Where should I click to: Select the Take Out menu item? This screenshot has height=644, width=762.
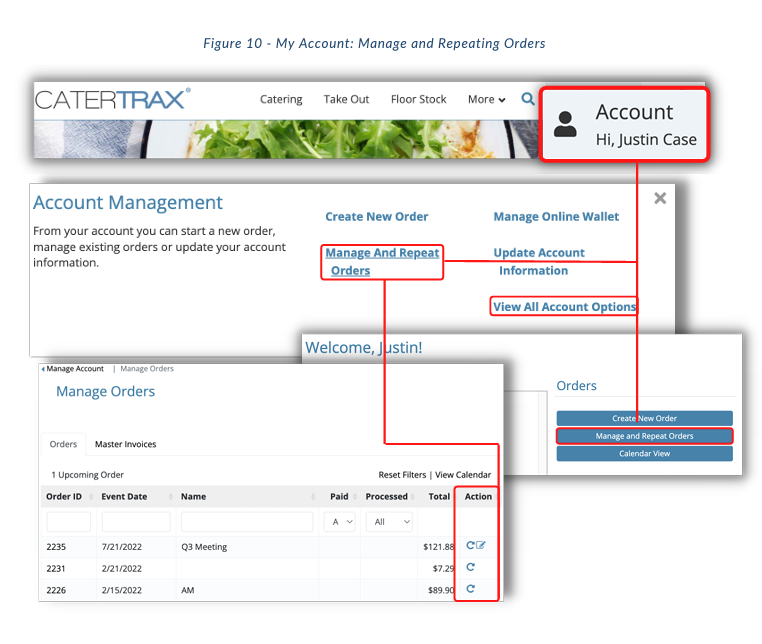click(x=346, y=99)
